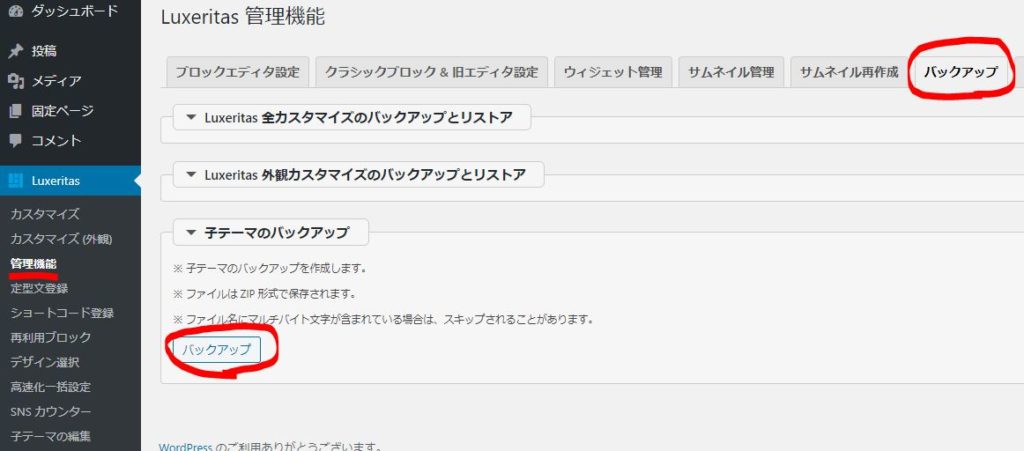Switch to バックアップ tab
Image resolution: width=1024 pixels, height=451 pixels.
pos(961,72)
